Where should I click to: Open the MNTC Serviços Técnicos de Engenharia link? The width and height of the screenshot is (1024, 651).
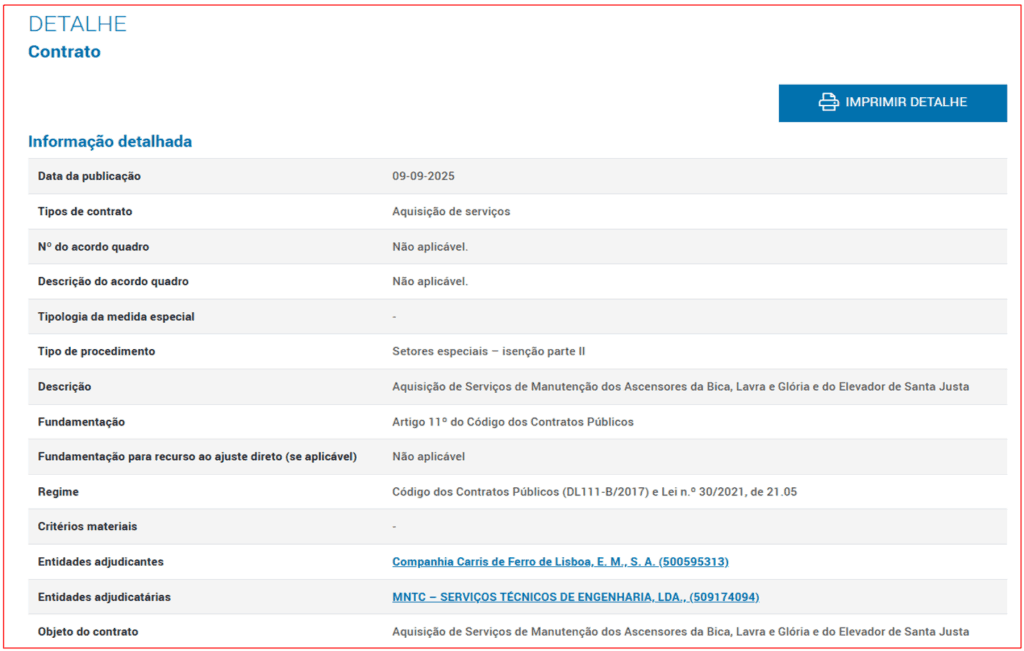(575, 597)
